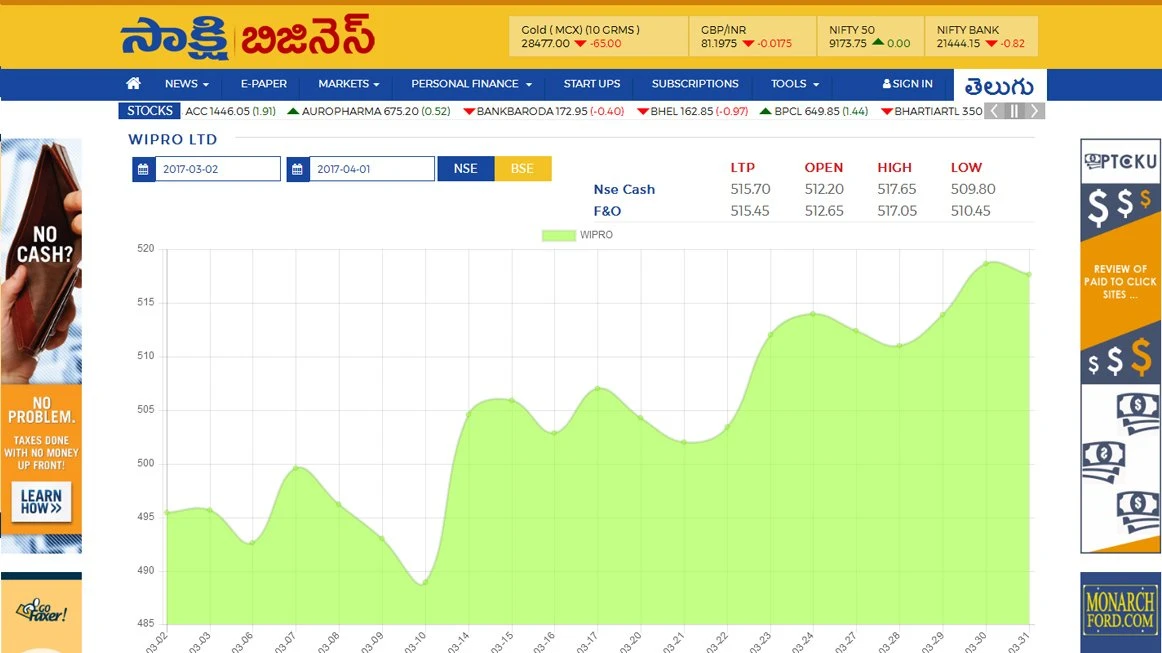This screenshot has height=653, width=1162.
Task: Click the Learn How button in ad
Action: click(41, 502)
